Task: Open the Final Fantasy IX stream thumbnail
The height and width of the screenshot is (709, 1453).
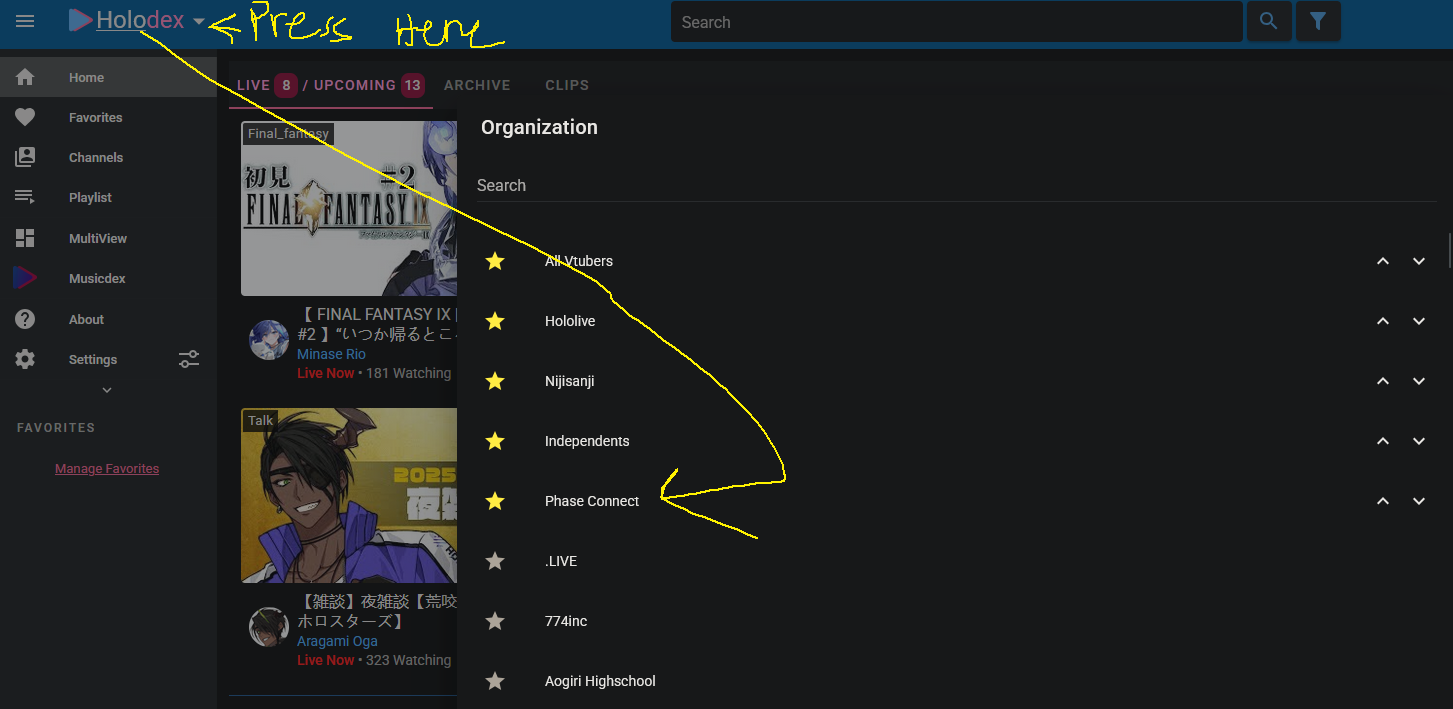Action: pyautogui.click(x=349, y=208)
